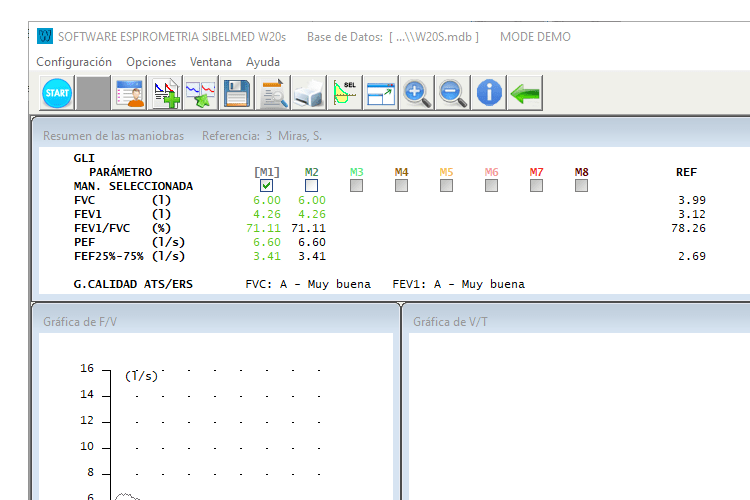Open the blue information icon

488,94
